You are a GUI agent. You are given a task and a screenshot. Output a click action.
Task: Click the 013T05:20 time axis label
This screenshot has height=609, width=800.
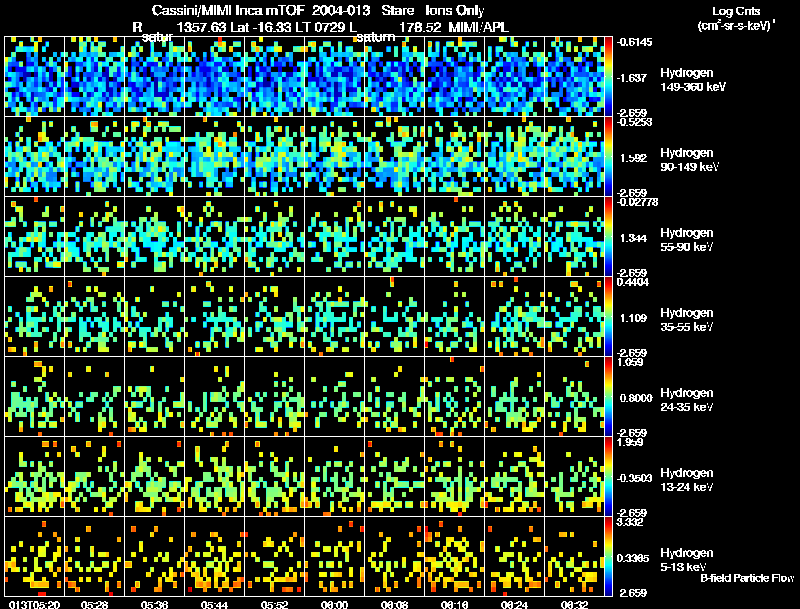coord(34,604)
